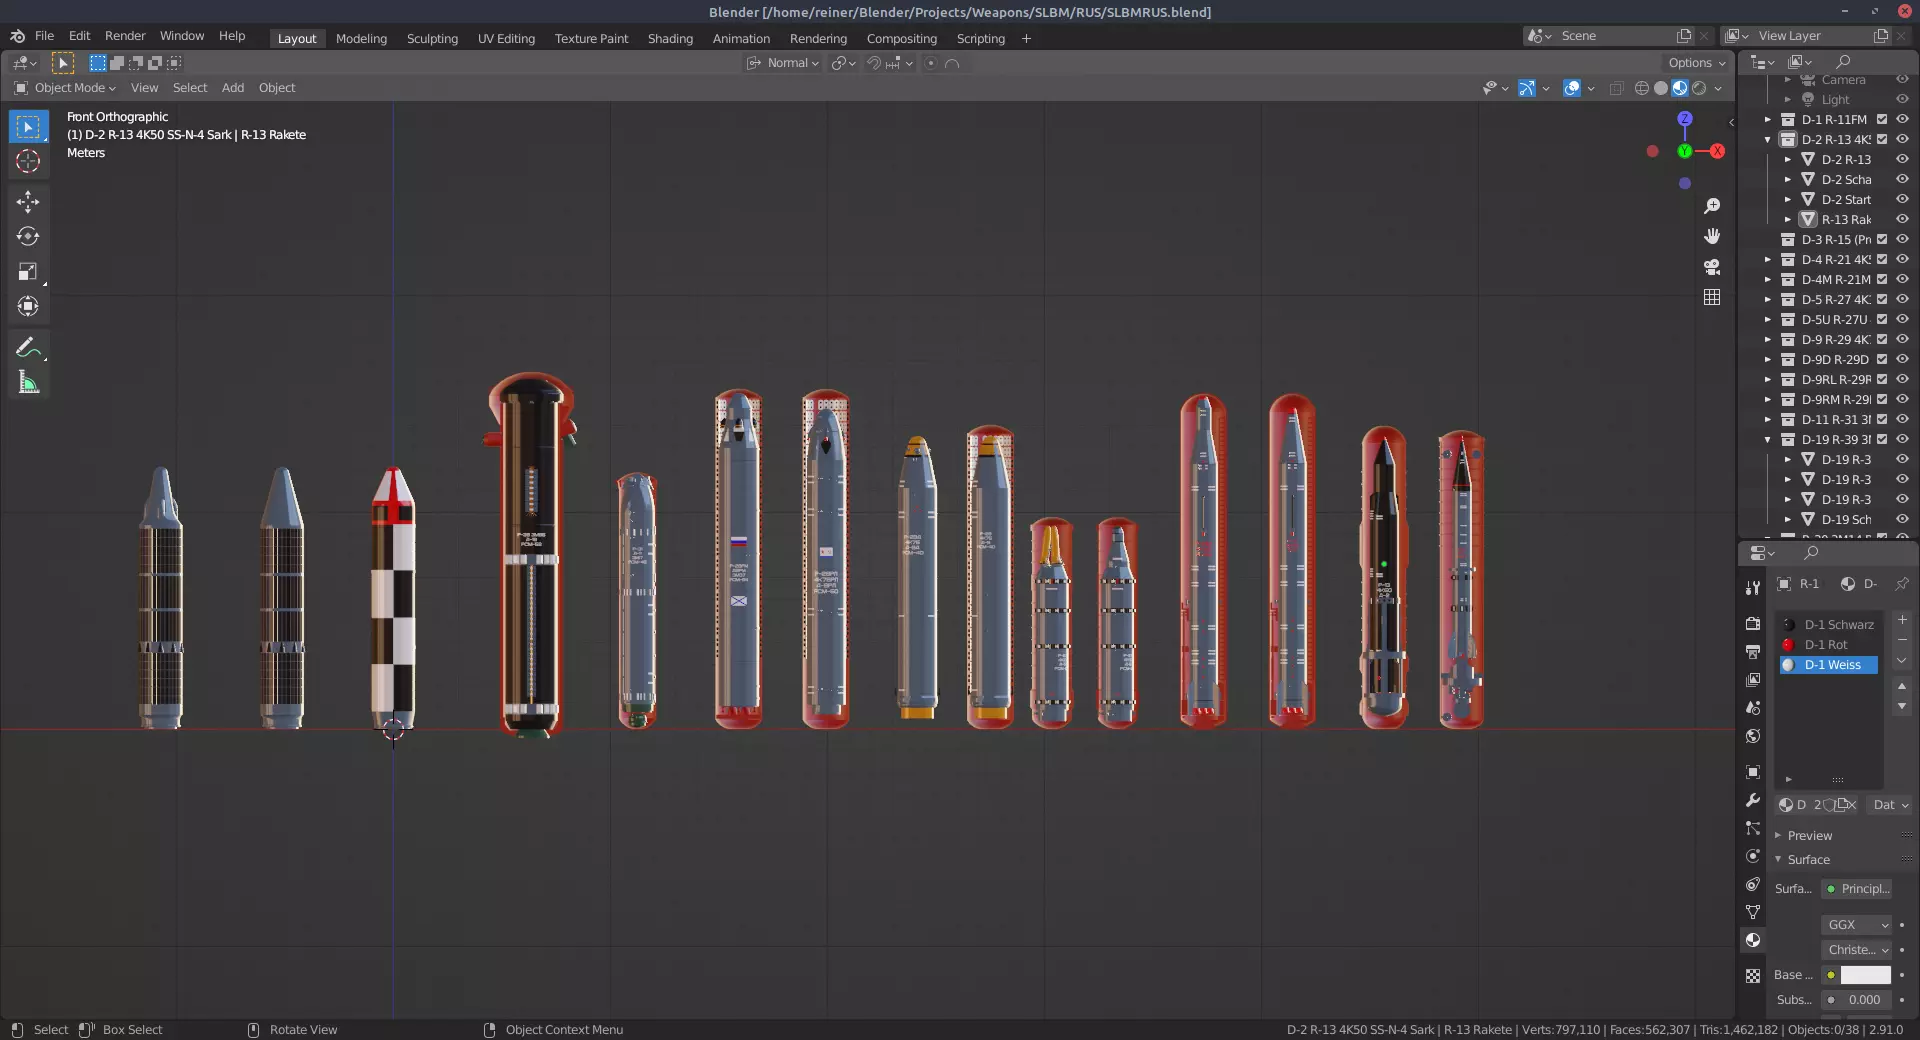The width and height of the screenshot is (1920, 1040).
Task: Open the Object Data mesh tab
Action: point(1753,912)
